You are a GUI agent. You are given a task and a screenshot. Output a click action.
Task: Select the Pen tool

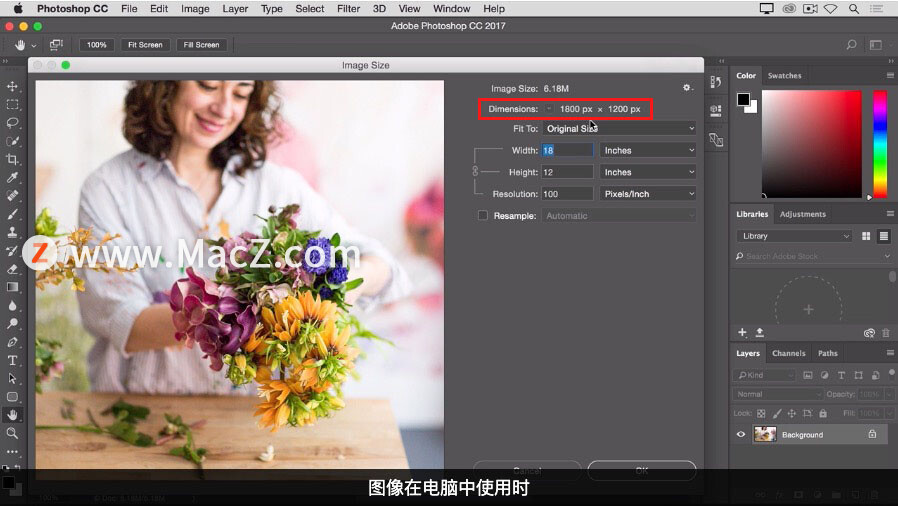[x=12, y=342]
